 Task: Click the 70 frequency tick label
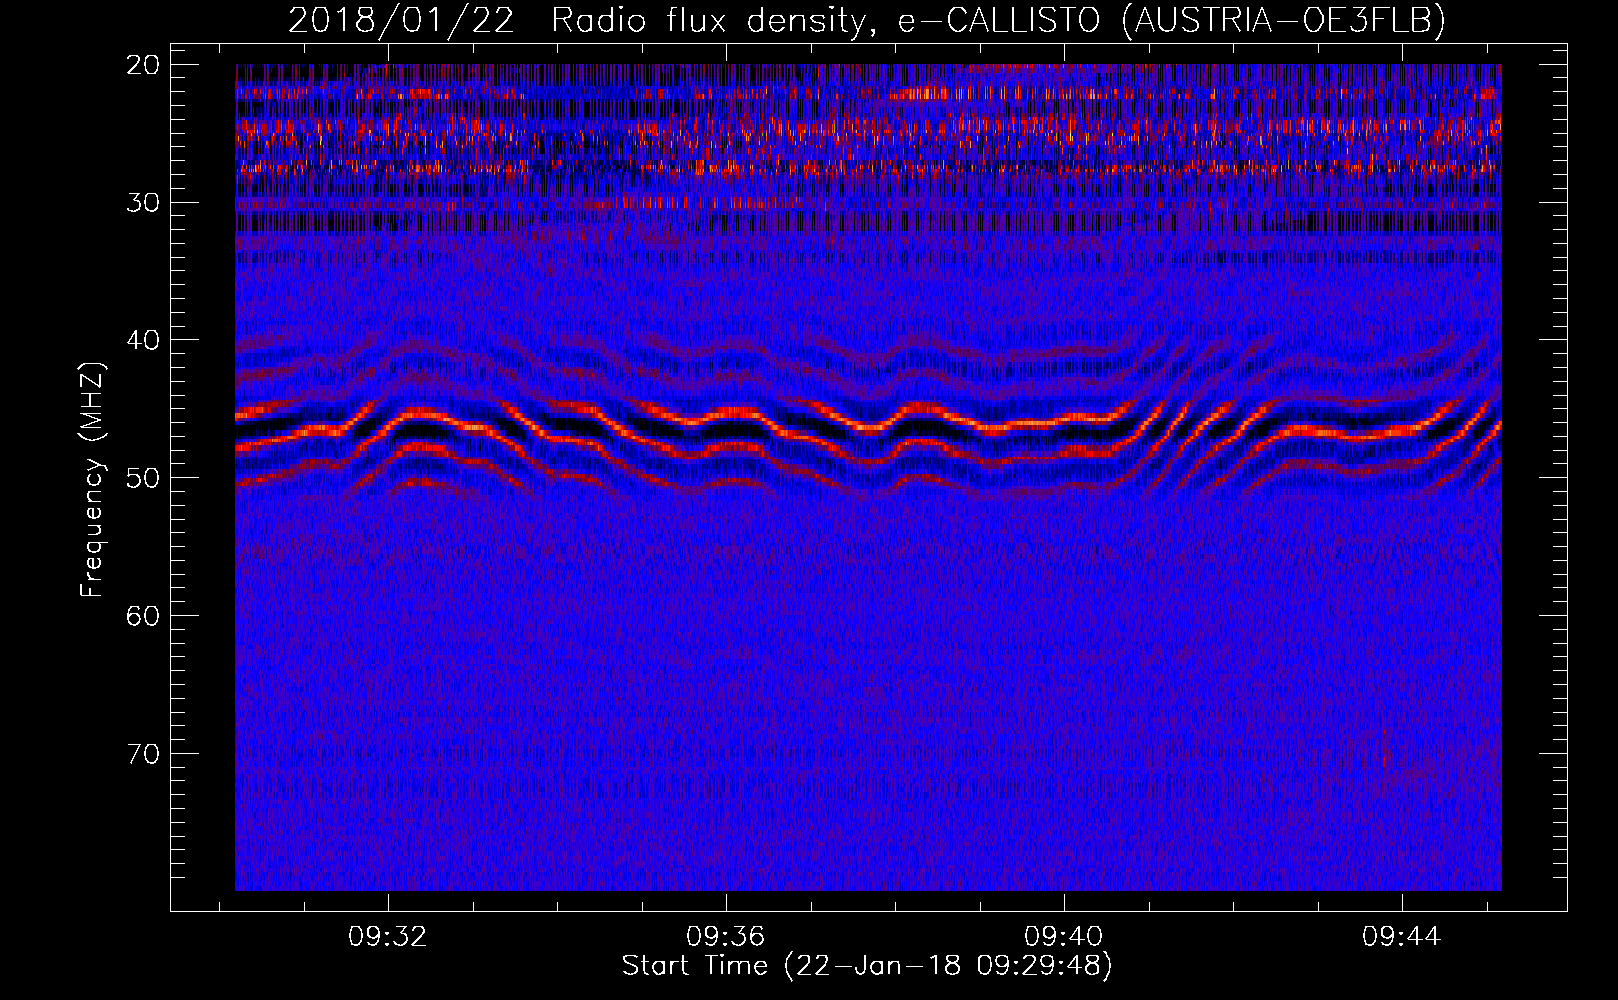point(144,754)
